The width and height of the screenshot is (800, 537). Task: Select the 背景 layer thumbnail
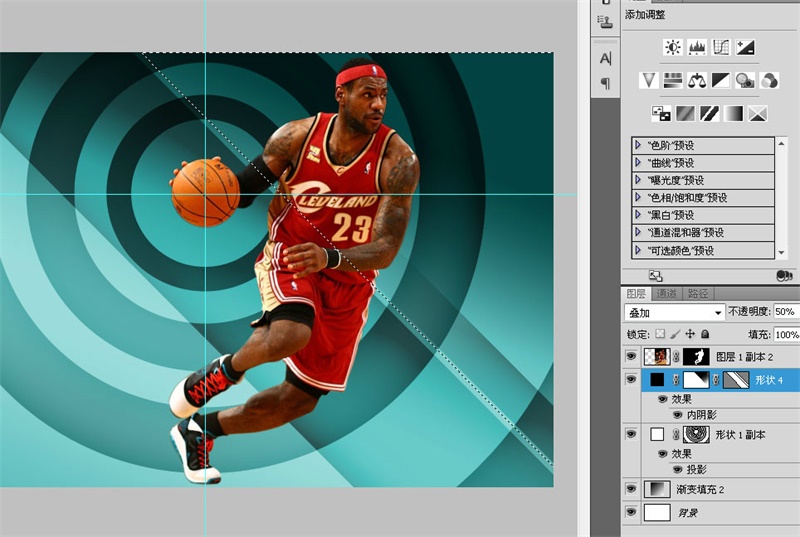[x=657, y=512]
